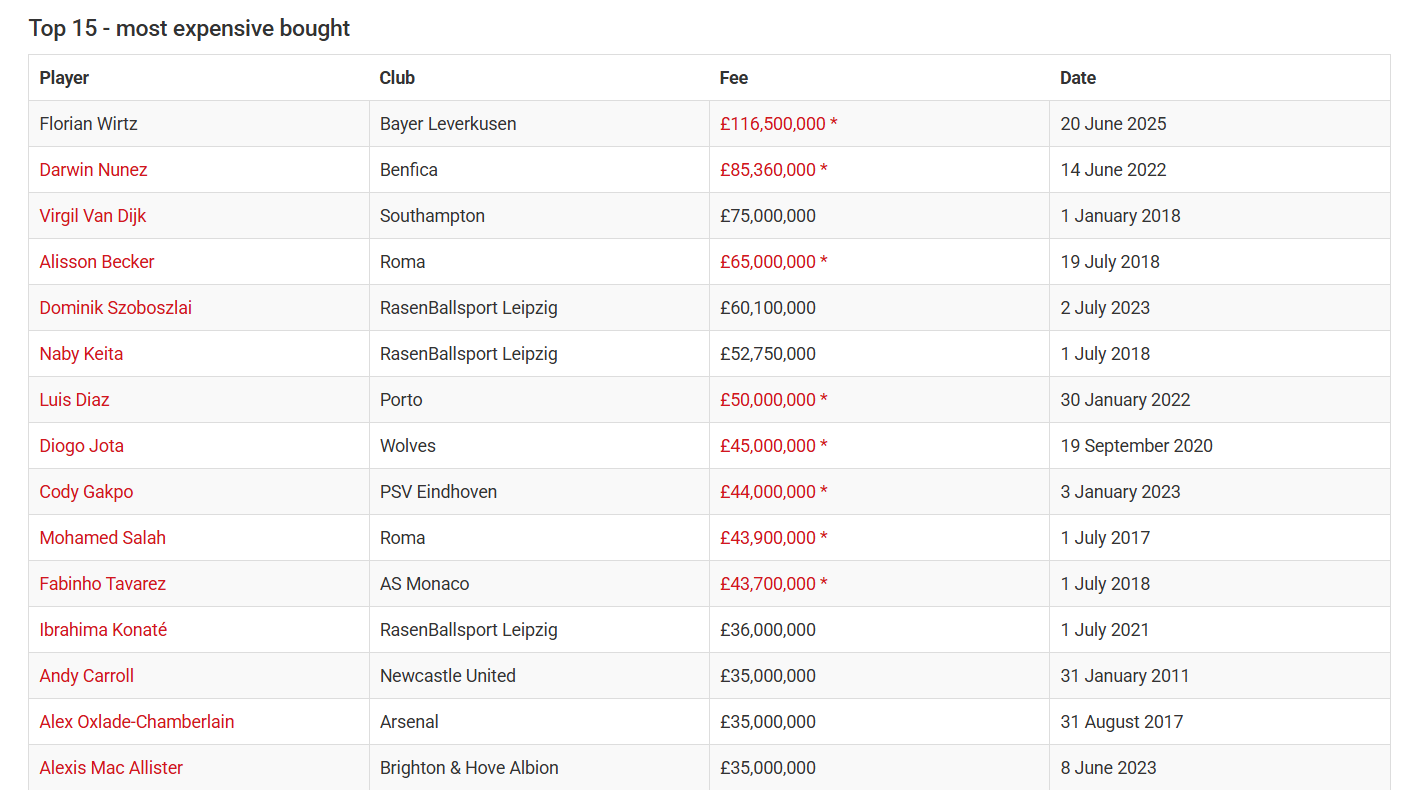The width and height of the screenshot is (1420, 790).
Task: Click the £44,000,000 fee link
Action: coord(774,492)
